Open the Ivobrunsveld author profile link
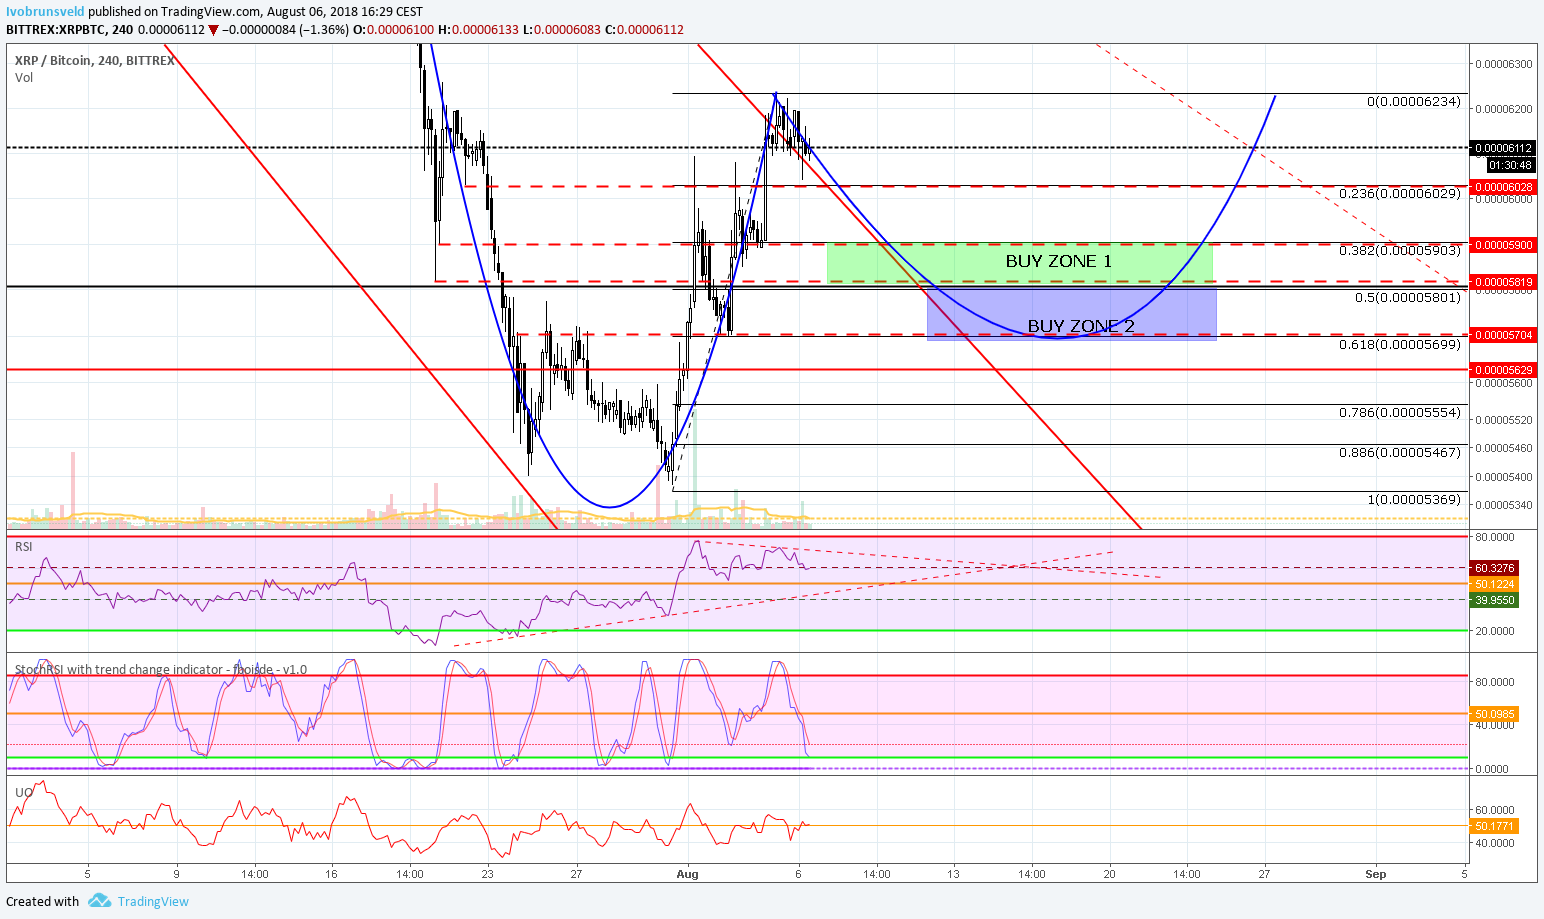Screen dimensions: 1544x919 pos(45,12)
